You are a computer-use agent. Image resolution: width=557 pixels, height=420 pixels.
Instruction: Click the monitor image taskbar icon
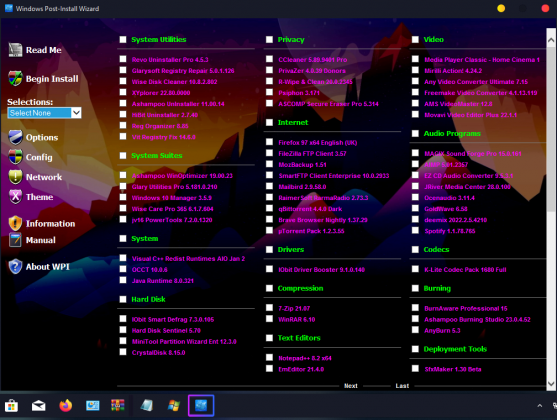(x=92, y=405)
